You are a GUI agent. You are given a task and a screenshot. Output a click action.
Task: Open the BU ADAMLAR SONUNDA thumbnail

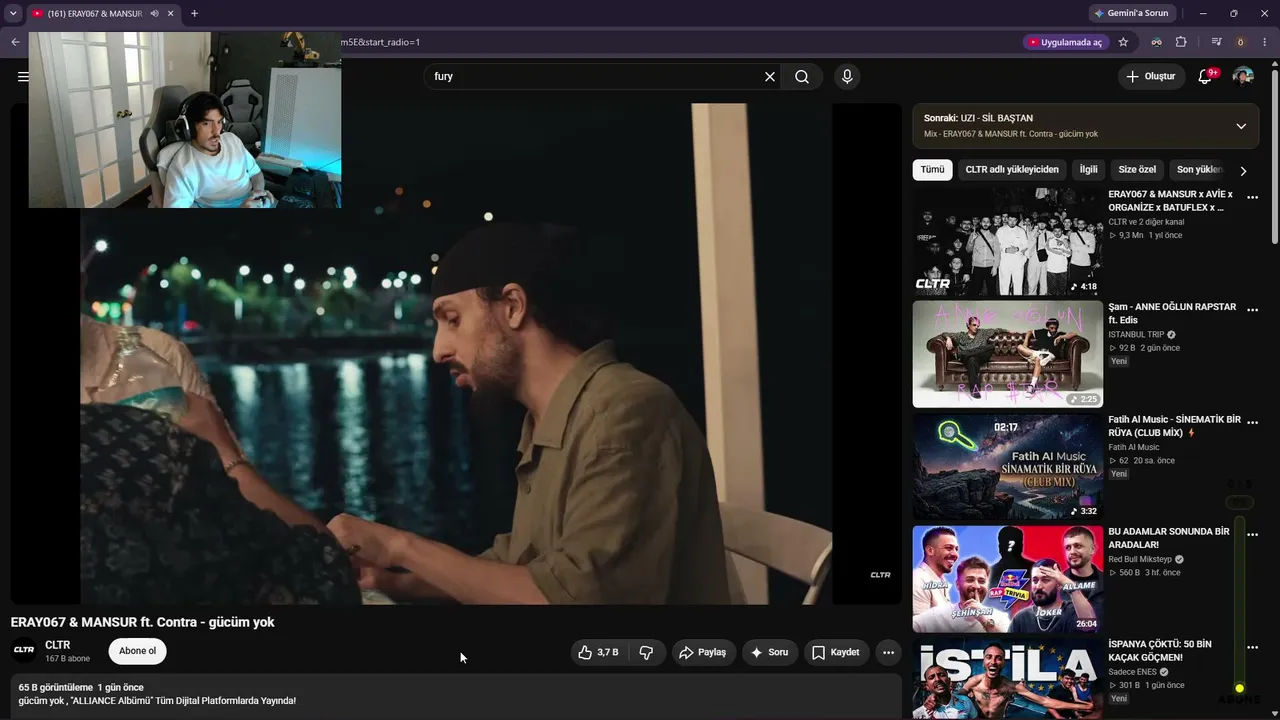(1007, 579)
